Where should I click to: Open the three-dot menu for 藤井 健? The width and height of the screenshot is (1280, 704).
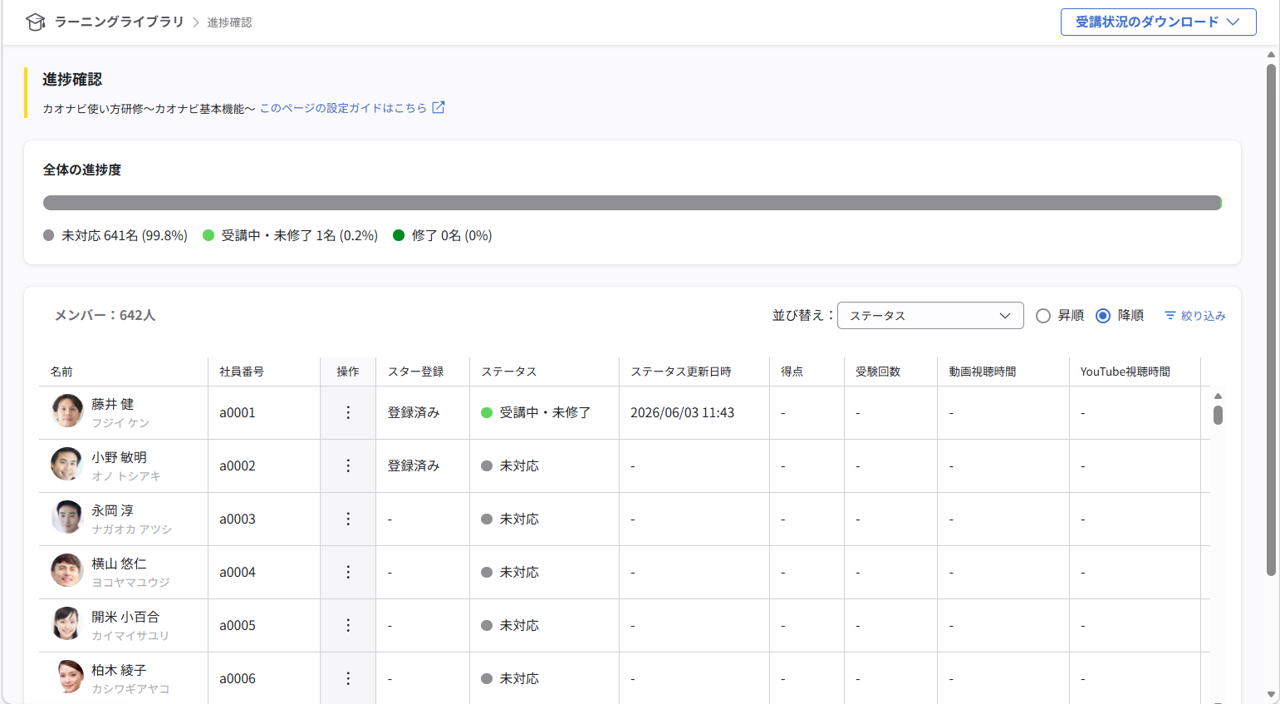point(348,413)
